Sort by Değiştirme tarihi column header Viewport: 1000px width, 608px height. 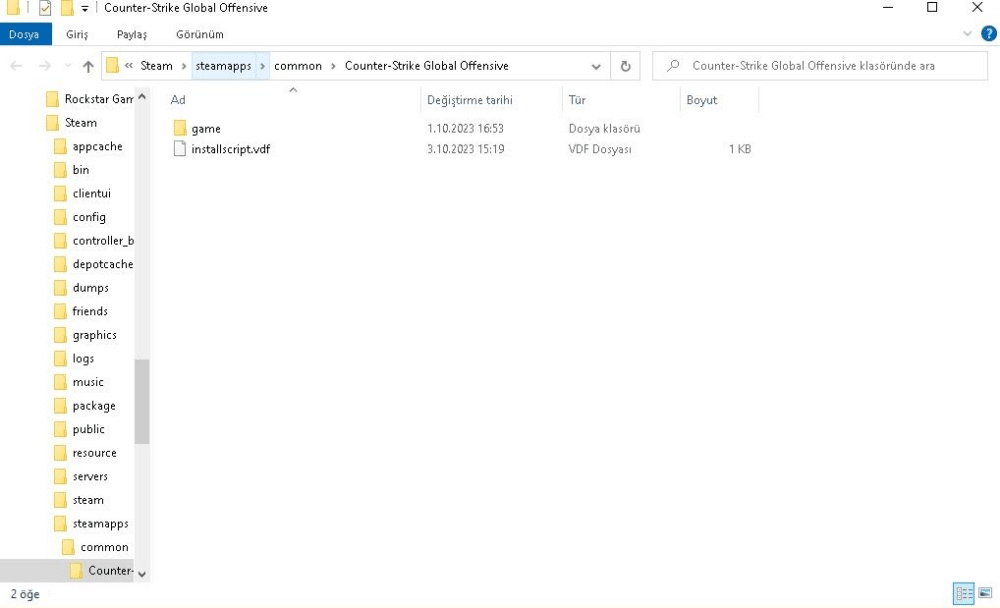click(x=470, y=100)
